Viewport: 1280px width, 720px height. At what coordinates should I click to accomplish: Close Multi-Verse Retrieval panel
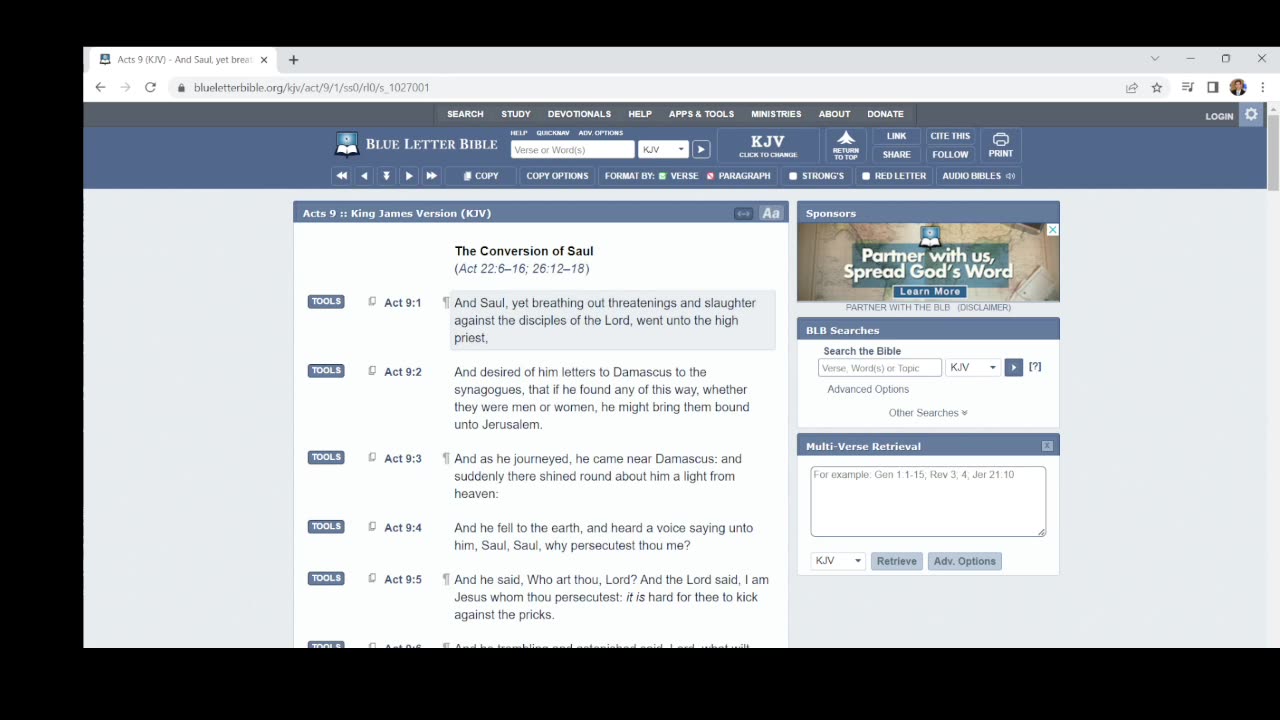tap(1047, 446)
